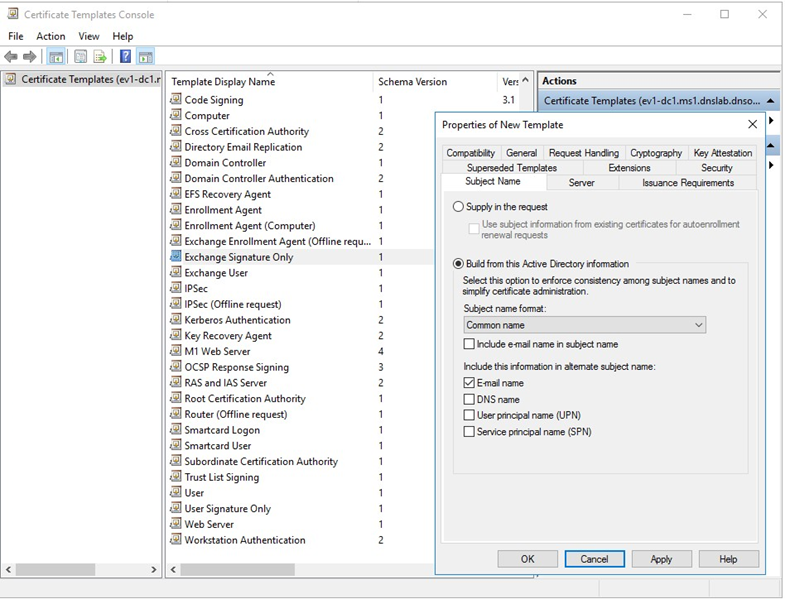Enable the DNS name checkbox
The image size is (785, 599).
pyautogui.click(x=469, y=399)
